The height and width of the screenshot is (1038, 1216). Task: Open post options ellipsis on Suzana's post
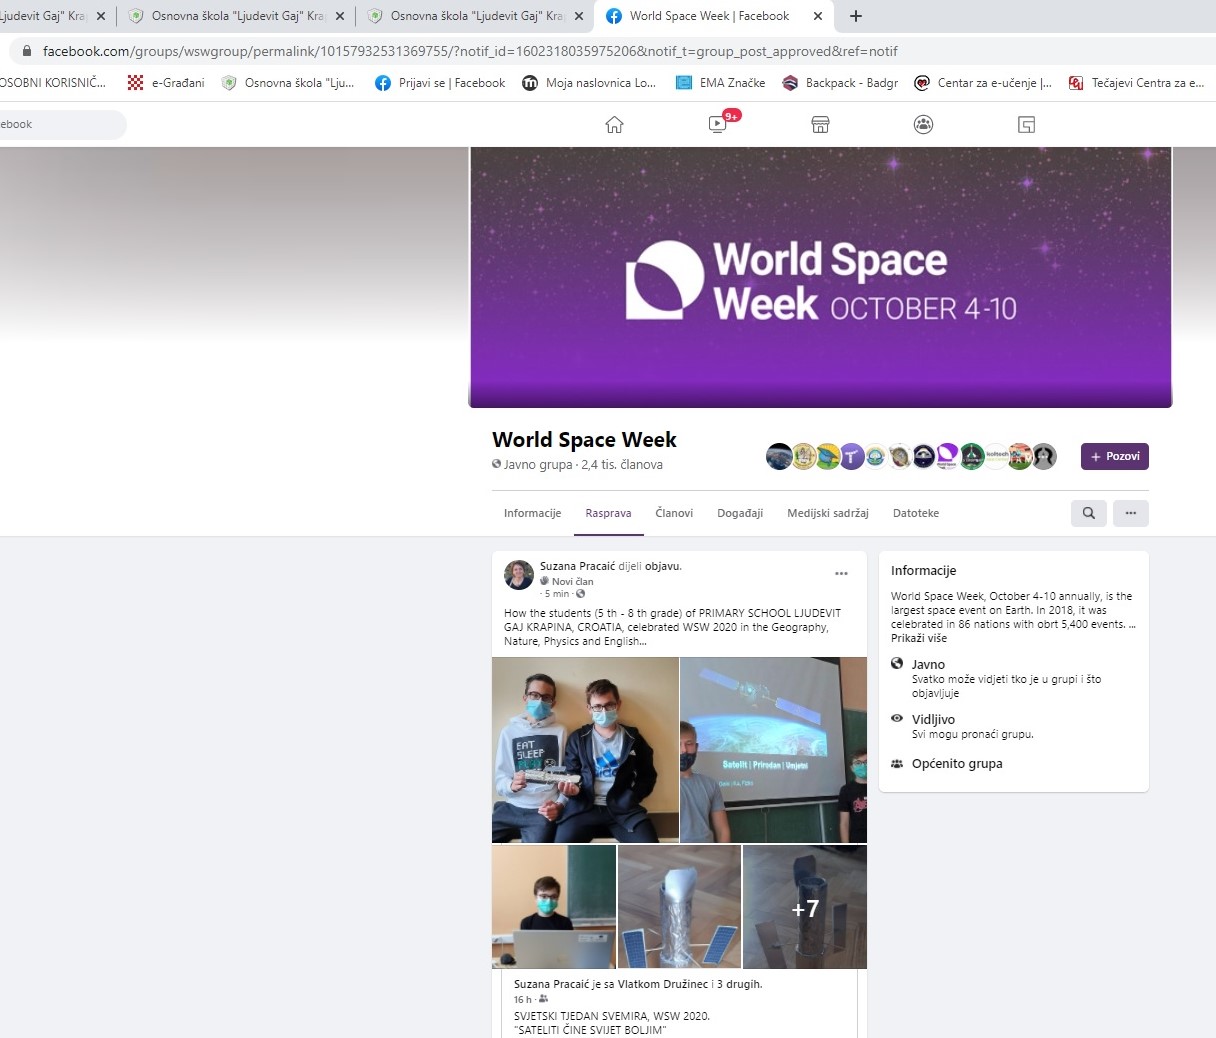point(841,573)
